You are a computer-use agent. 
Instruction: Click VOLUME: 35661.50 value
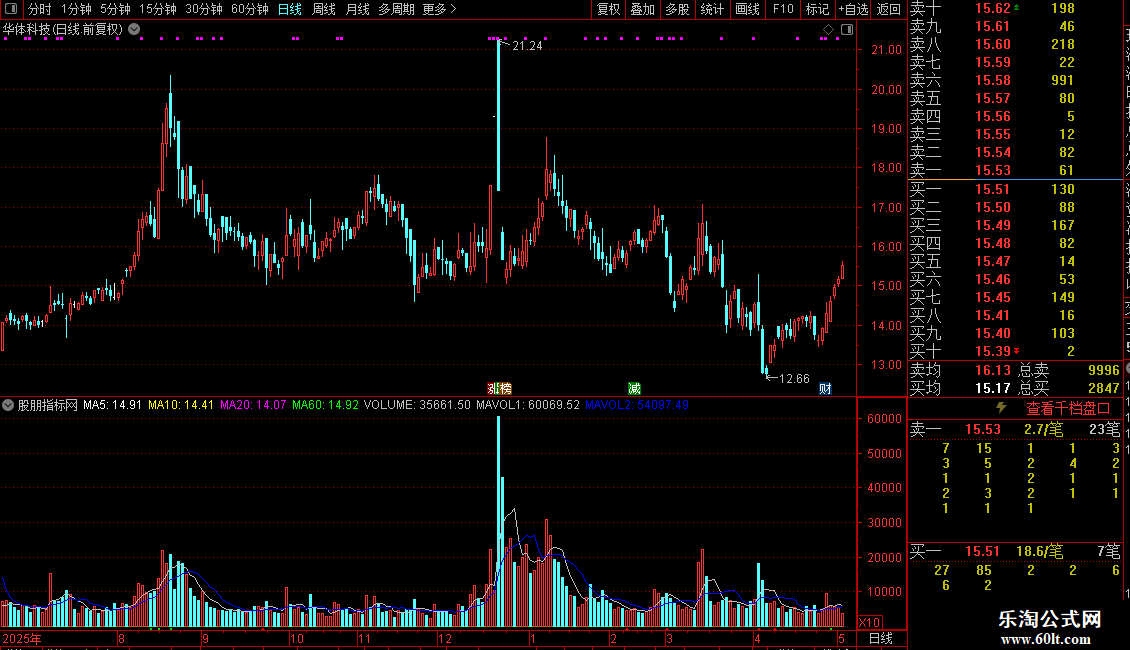point(417,405)
